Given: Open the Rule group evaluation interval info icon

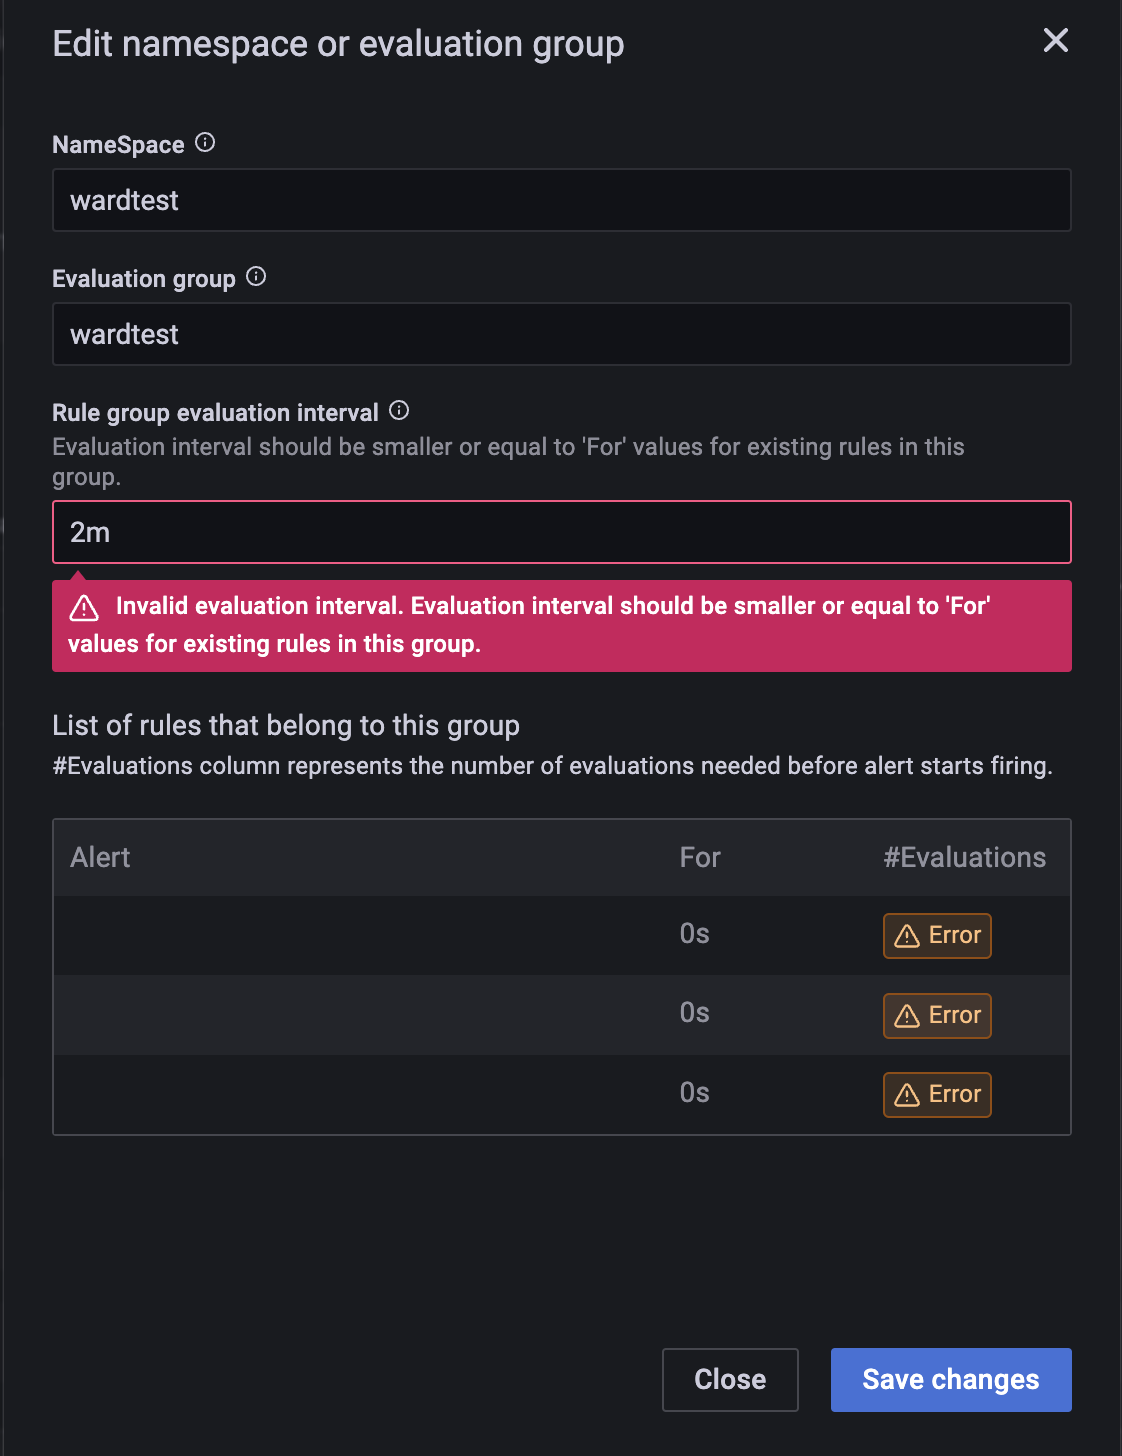Looking at the screenshot, I should click(x=400, y=410).
